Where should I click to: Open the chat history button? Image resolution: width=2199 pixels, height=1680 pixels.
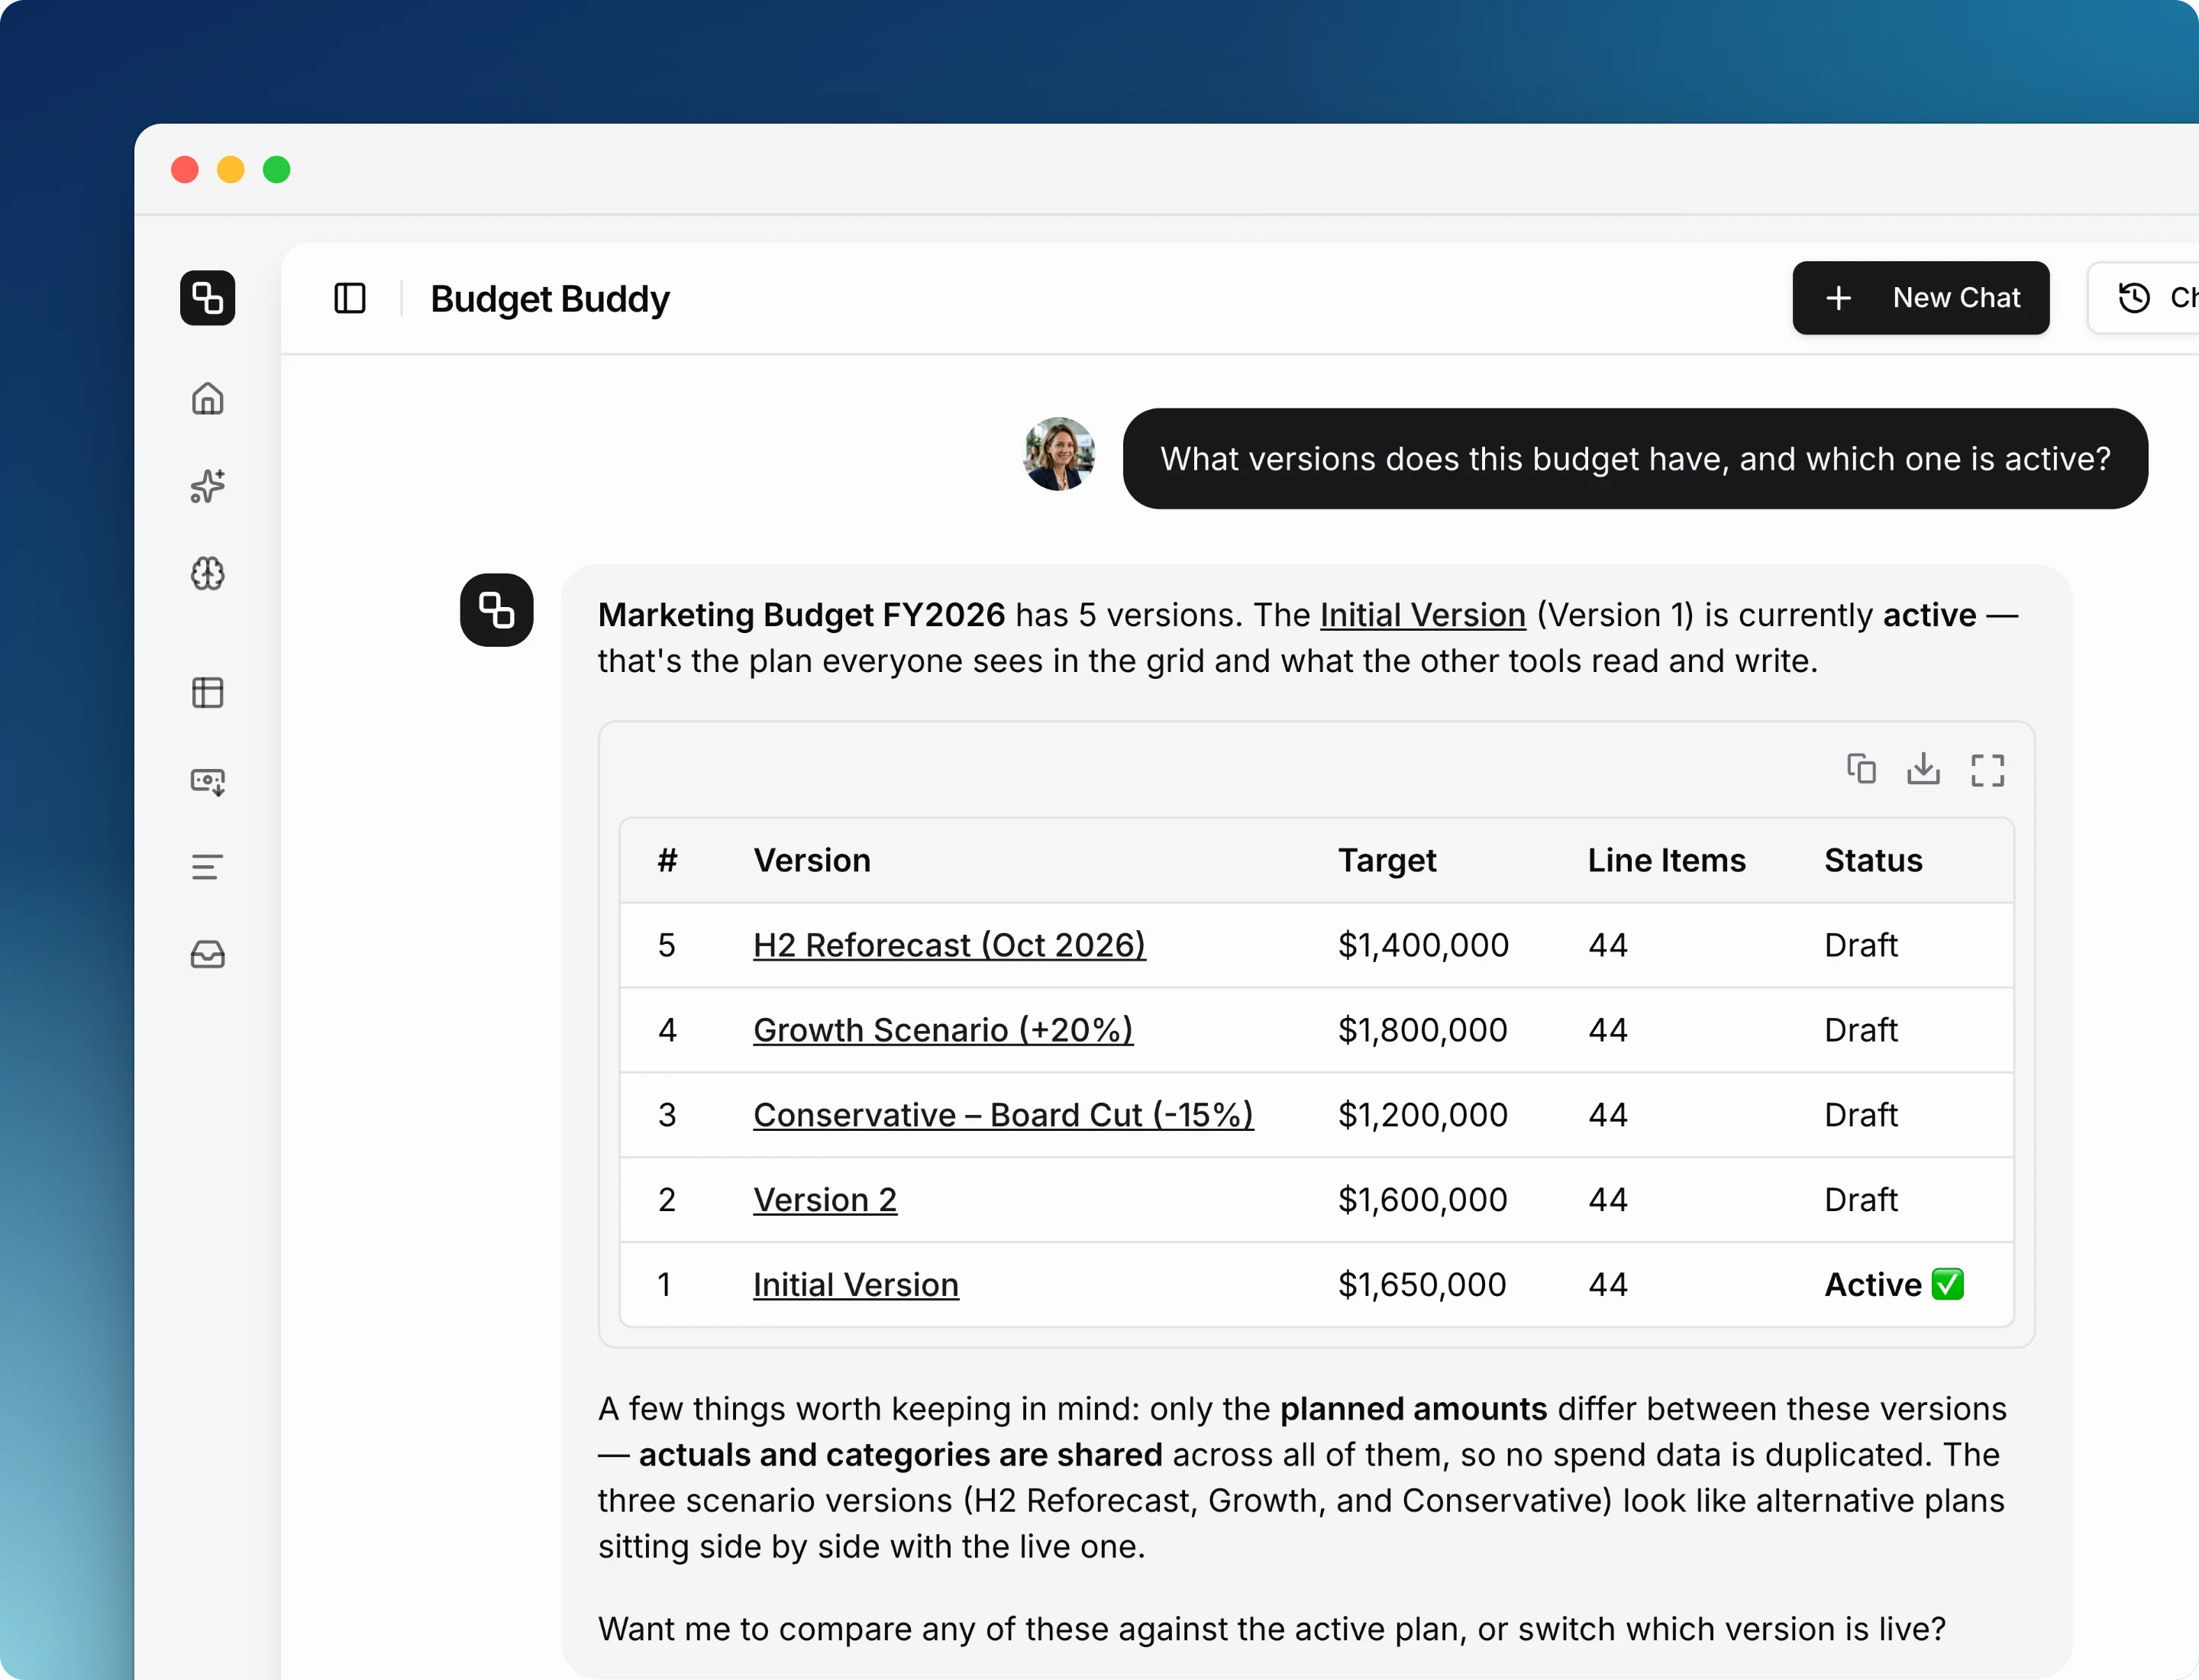click(x=2145, y=298)
